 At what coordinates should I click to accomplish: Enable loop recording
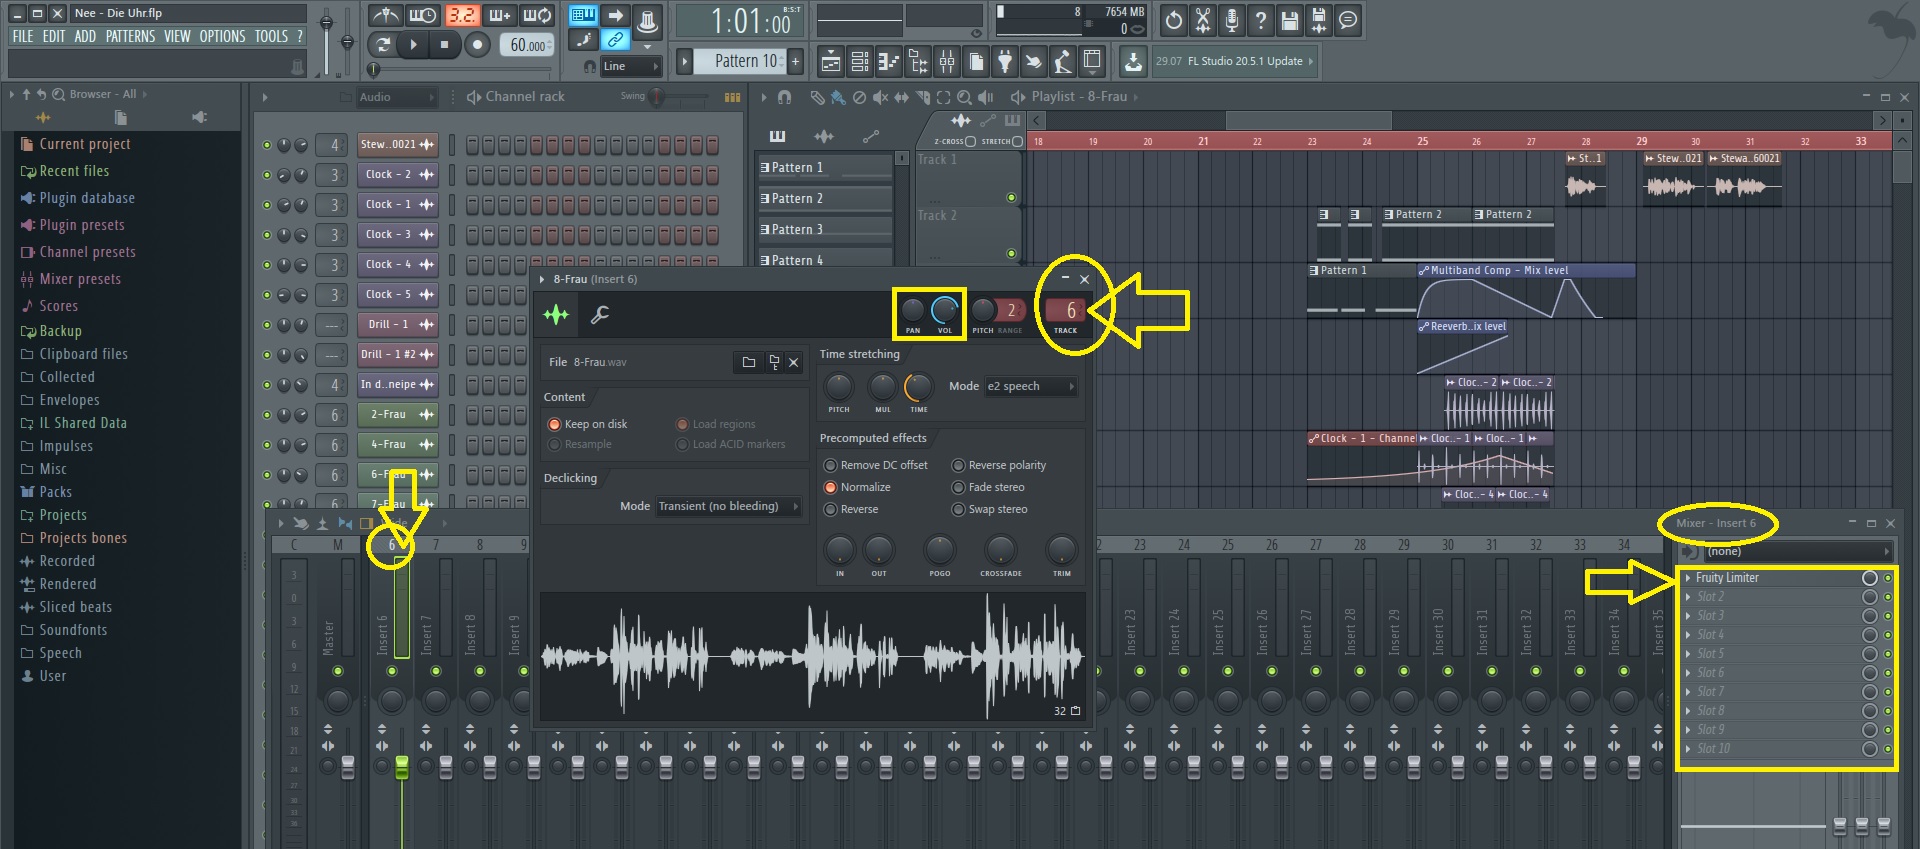click(x=537, y=16)
